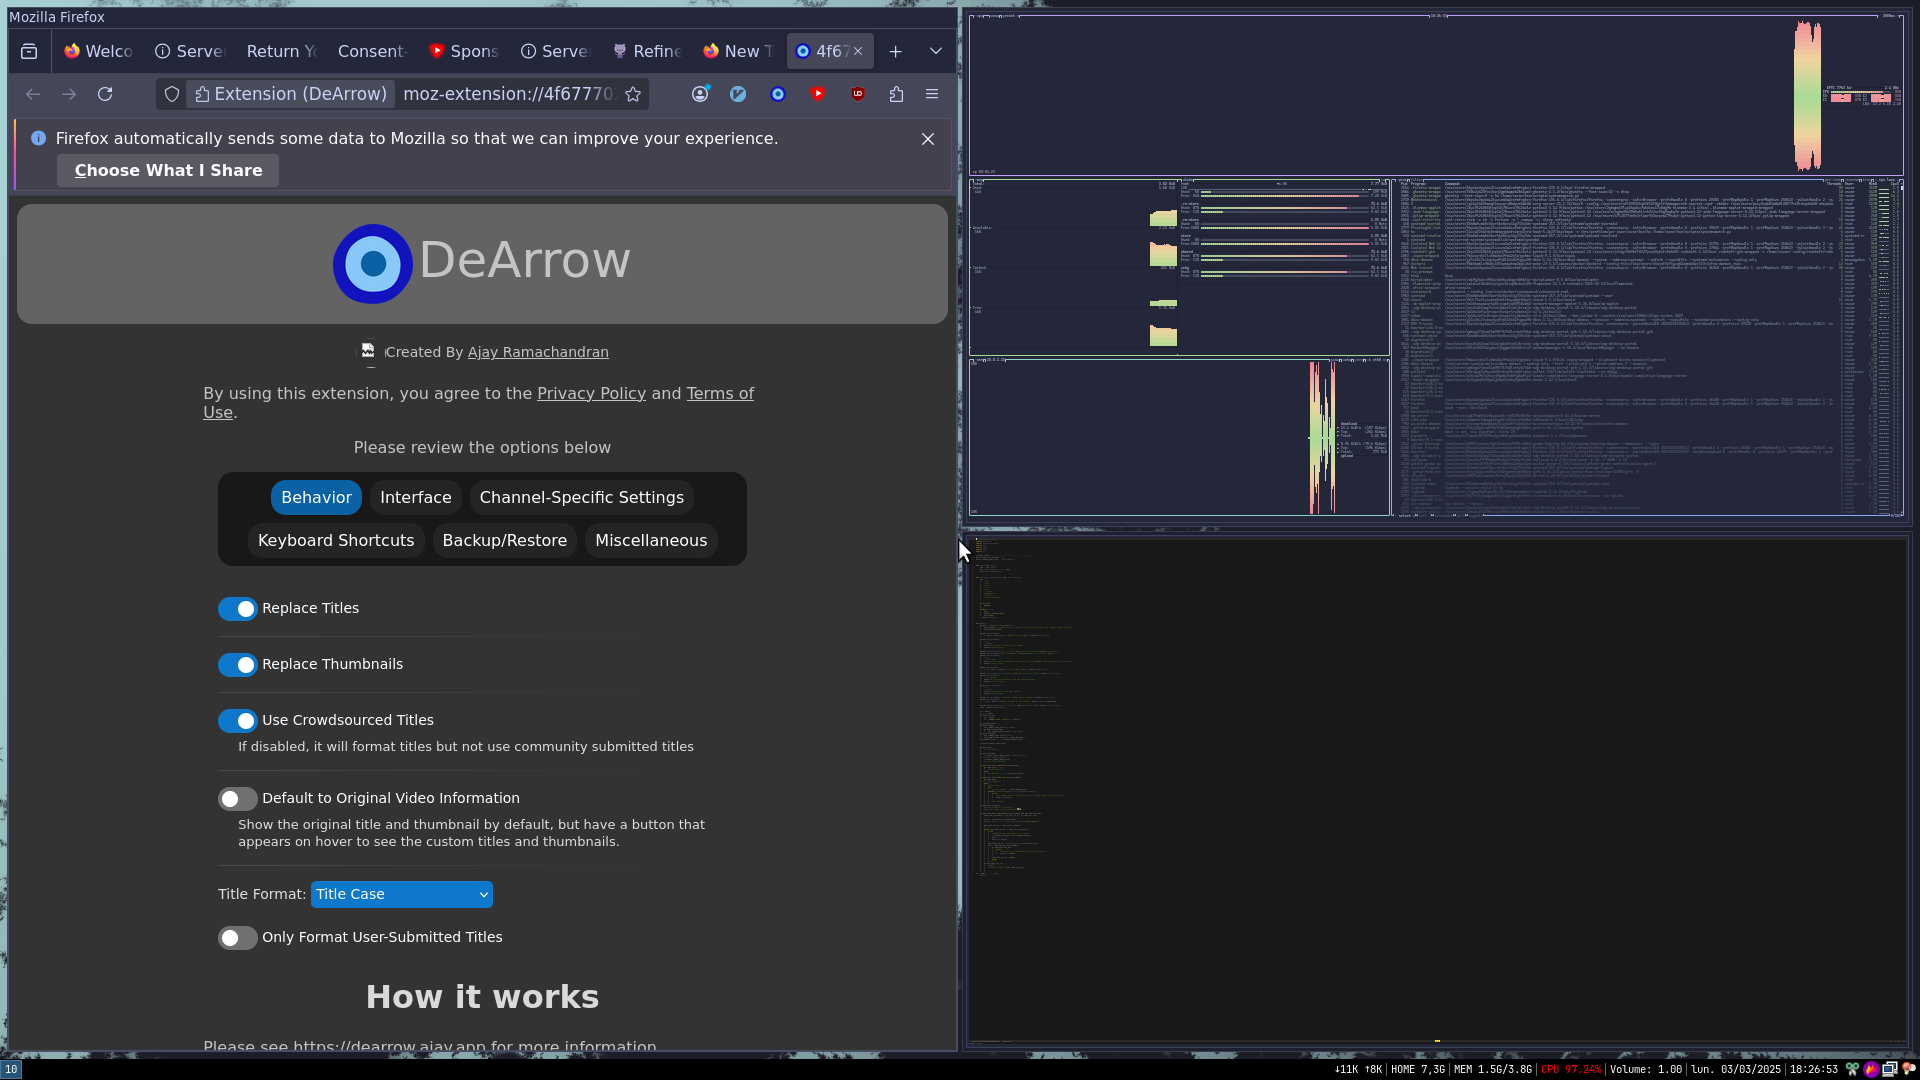The height and width of the screenshot is (1080, 1920).
Task: Open the DeArrow toolbar extension icon
Action: [x=778, y=94]
